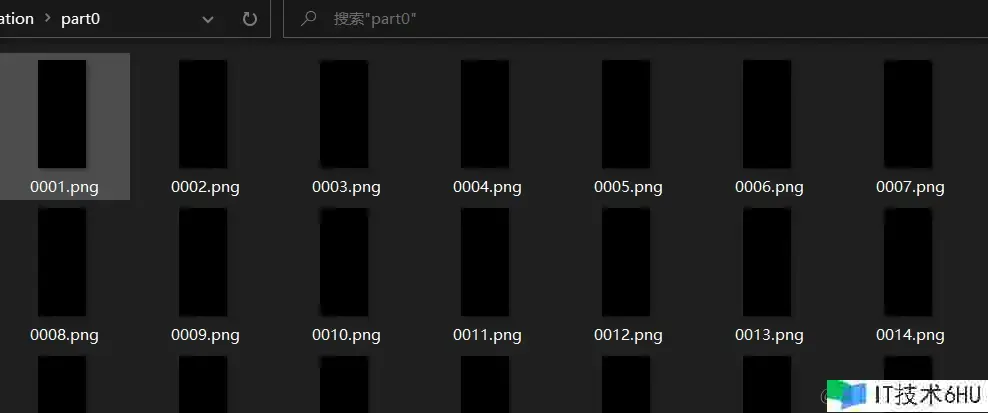Viewport: 988px width, 413px height.
Task: Select the 0007.png file
Action: (x=910, y=126)
